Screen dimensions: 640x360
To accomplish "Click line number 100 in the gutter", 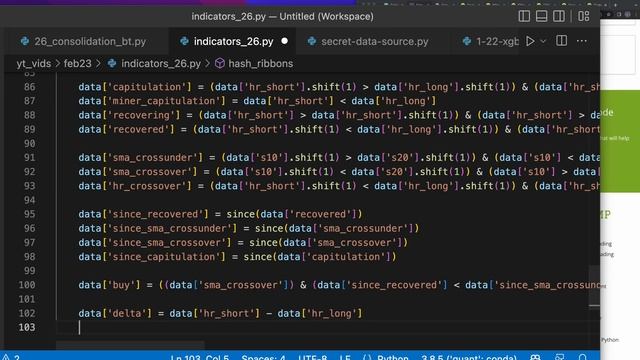I will [27, 285].
